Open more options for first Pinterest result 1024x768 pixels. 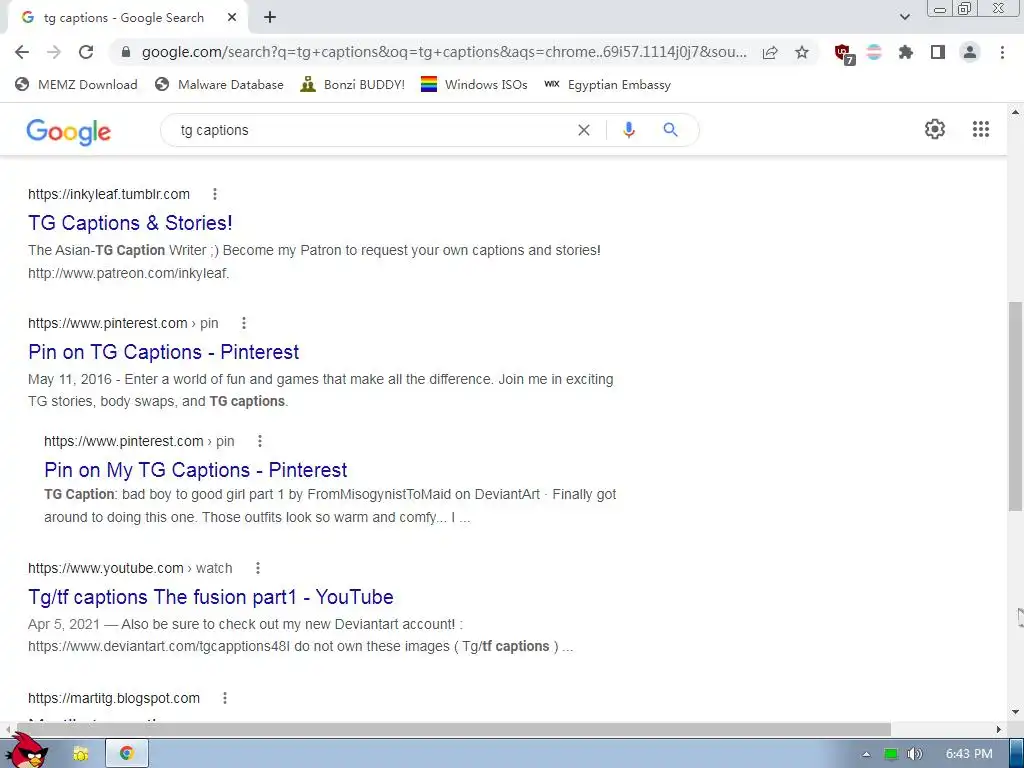tap(244, 323)
